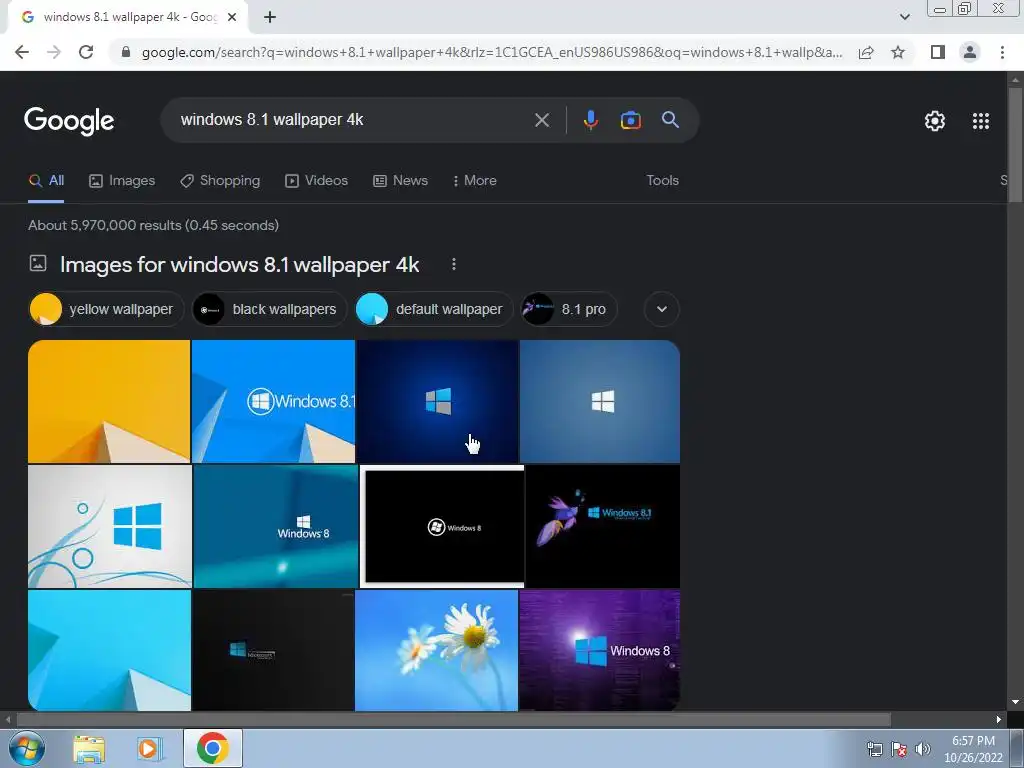Switch to the News tab
The width and height of the screenshot is (1024, 768).
click(400, 181)
